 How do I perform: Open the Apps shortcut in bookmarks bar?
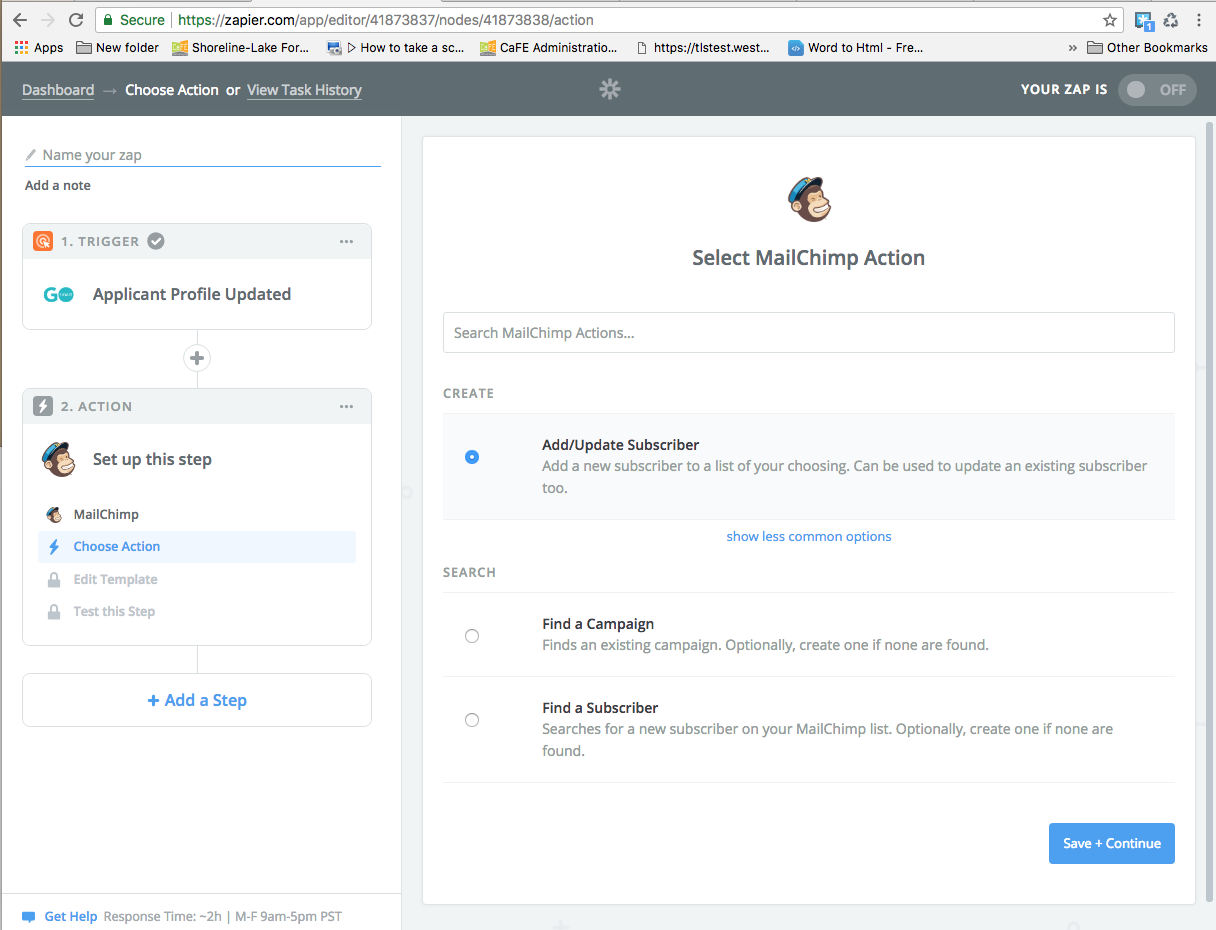(39, 47)
